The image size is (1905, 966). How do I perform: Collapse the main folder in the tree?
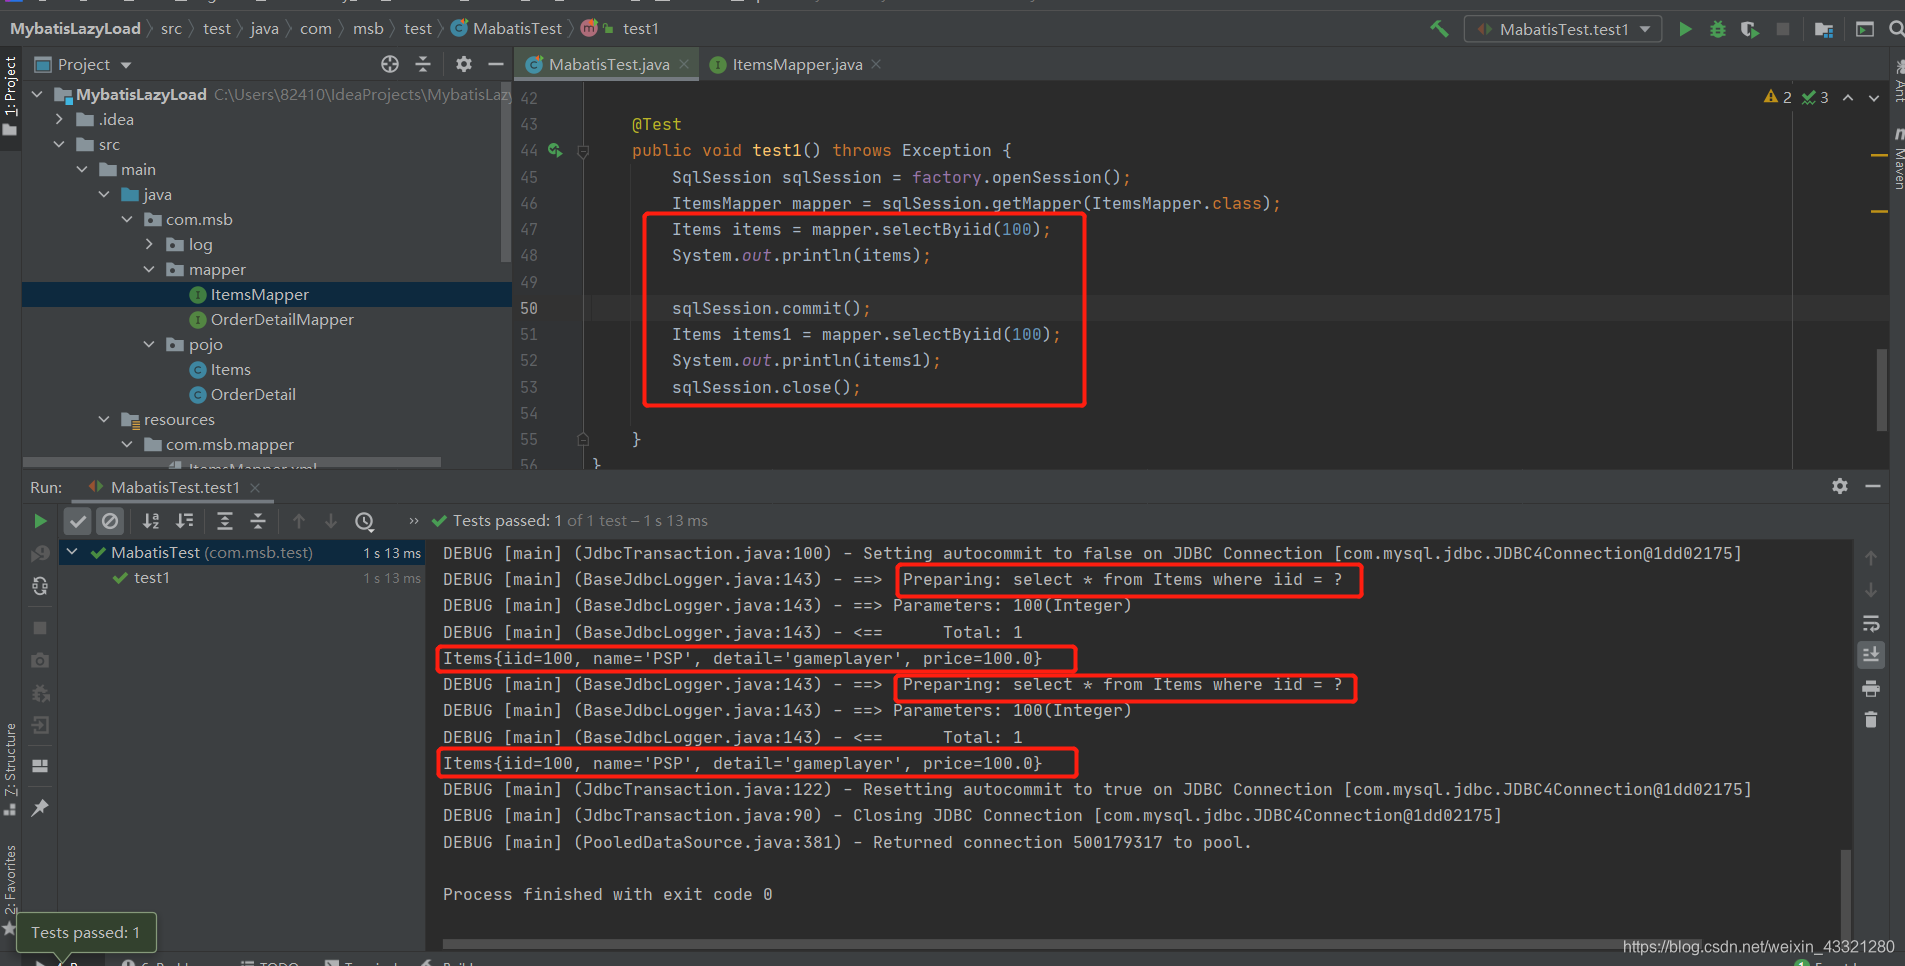tap(82, 169)
